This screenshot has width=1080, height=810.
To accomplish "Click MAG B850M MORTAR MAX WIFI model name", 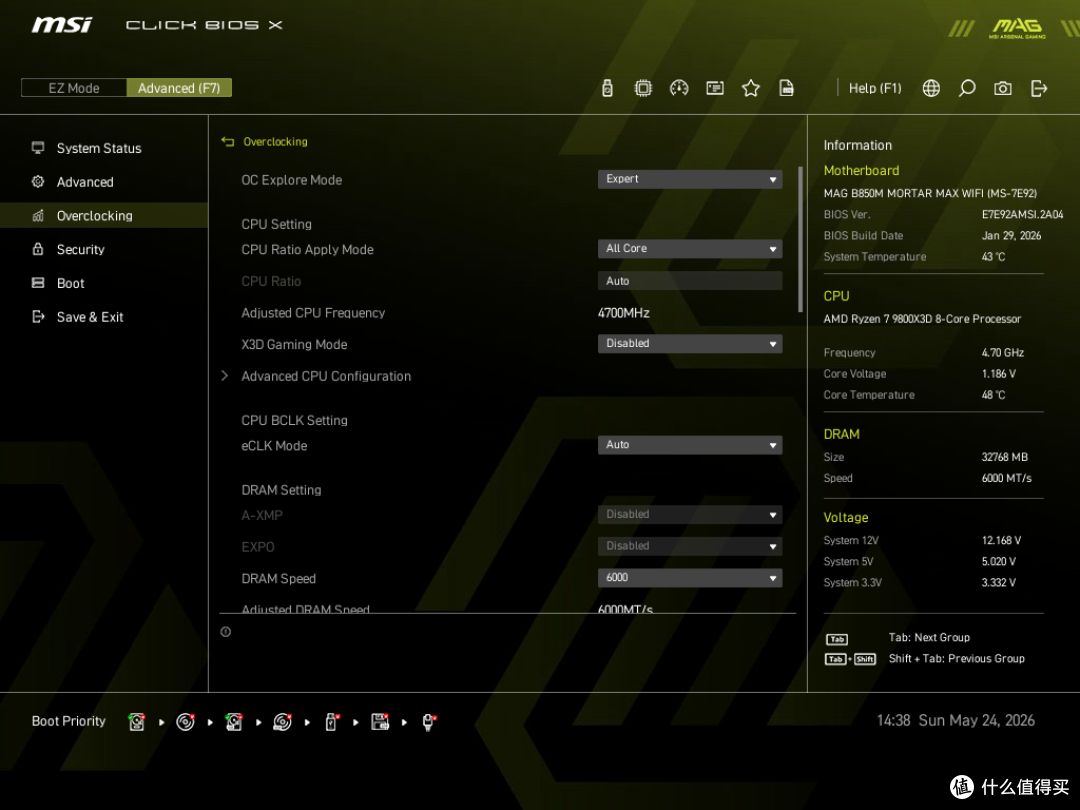I will [x=930, y=194].
